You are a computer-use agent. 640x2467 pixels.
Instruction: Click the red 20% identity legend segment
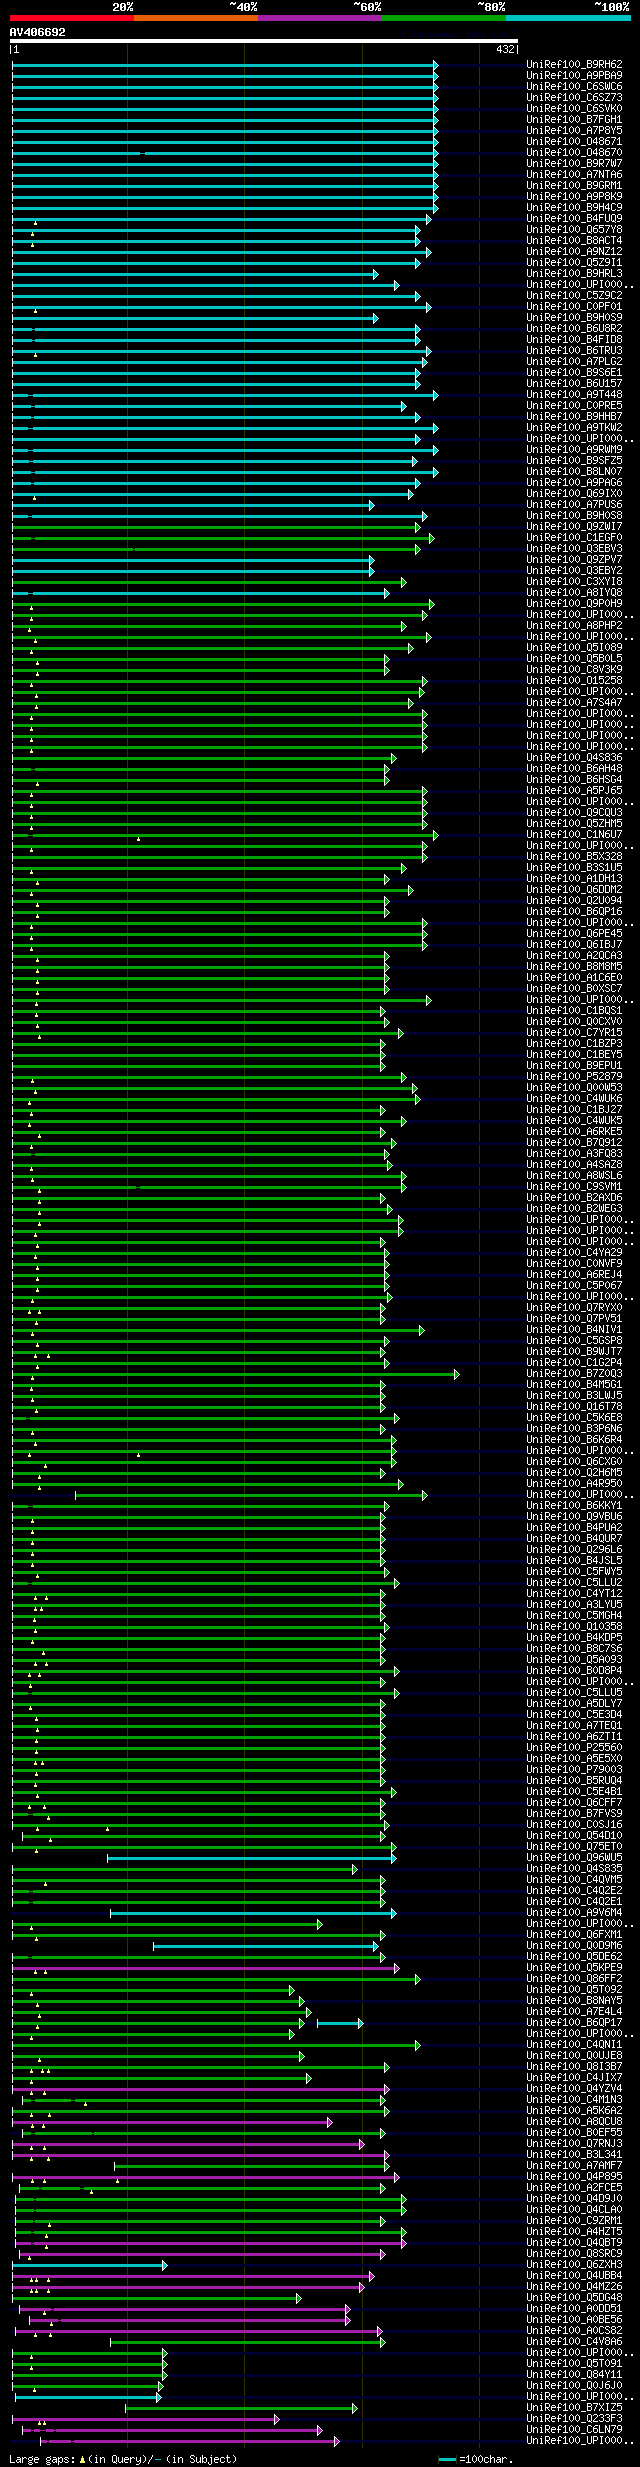pyautogui.click(x=71, y=17)
